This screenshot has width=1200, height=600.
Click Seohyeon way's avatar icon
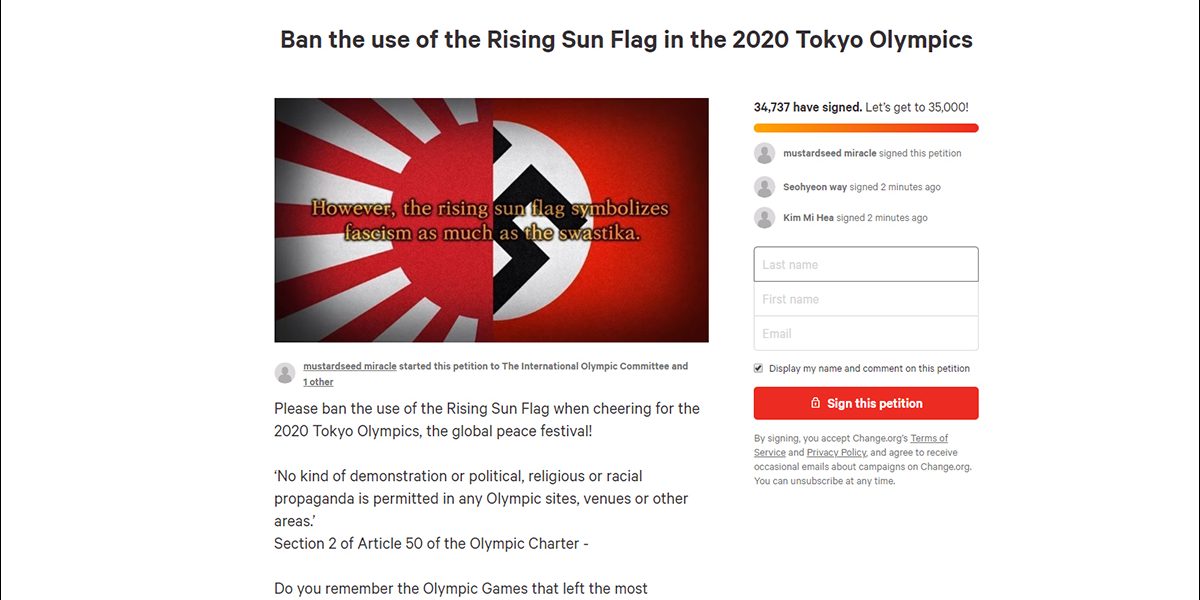(x=764, y=186)
